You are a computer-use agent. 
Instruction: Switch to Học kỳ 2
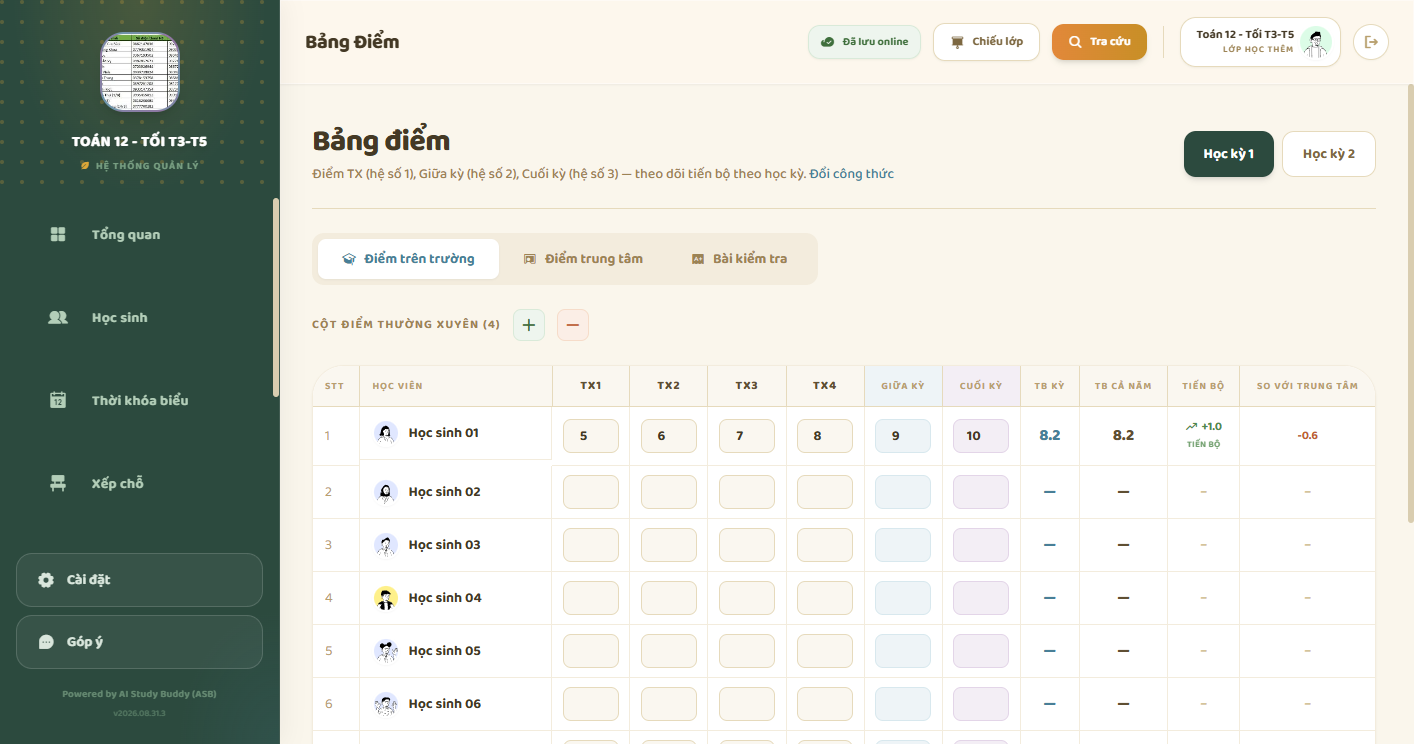point(1329,154)
